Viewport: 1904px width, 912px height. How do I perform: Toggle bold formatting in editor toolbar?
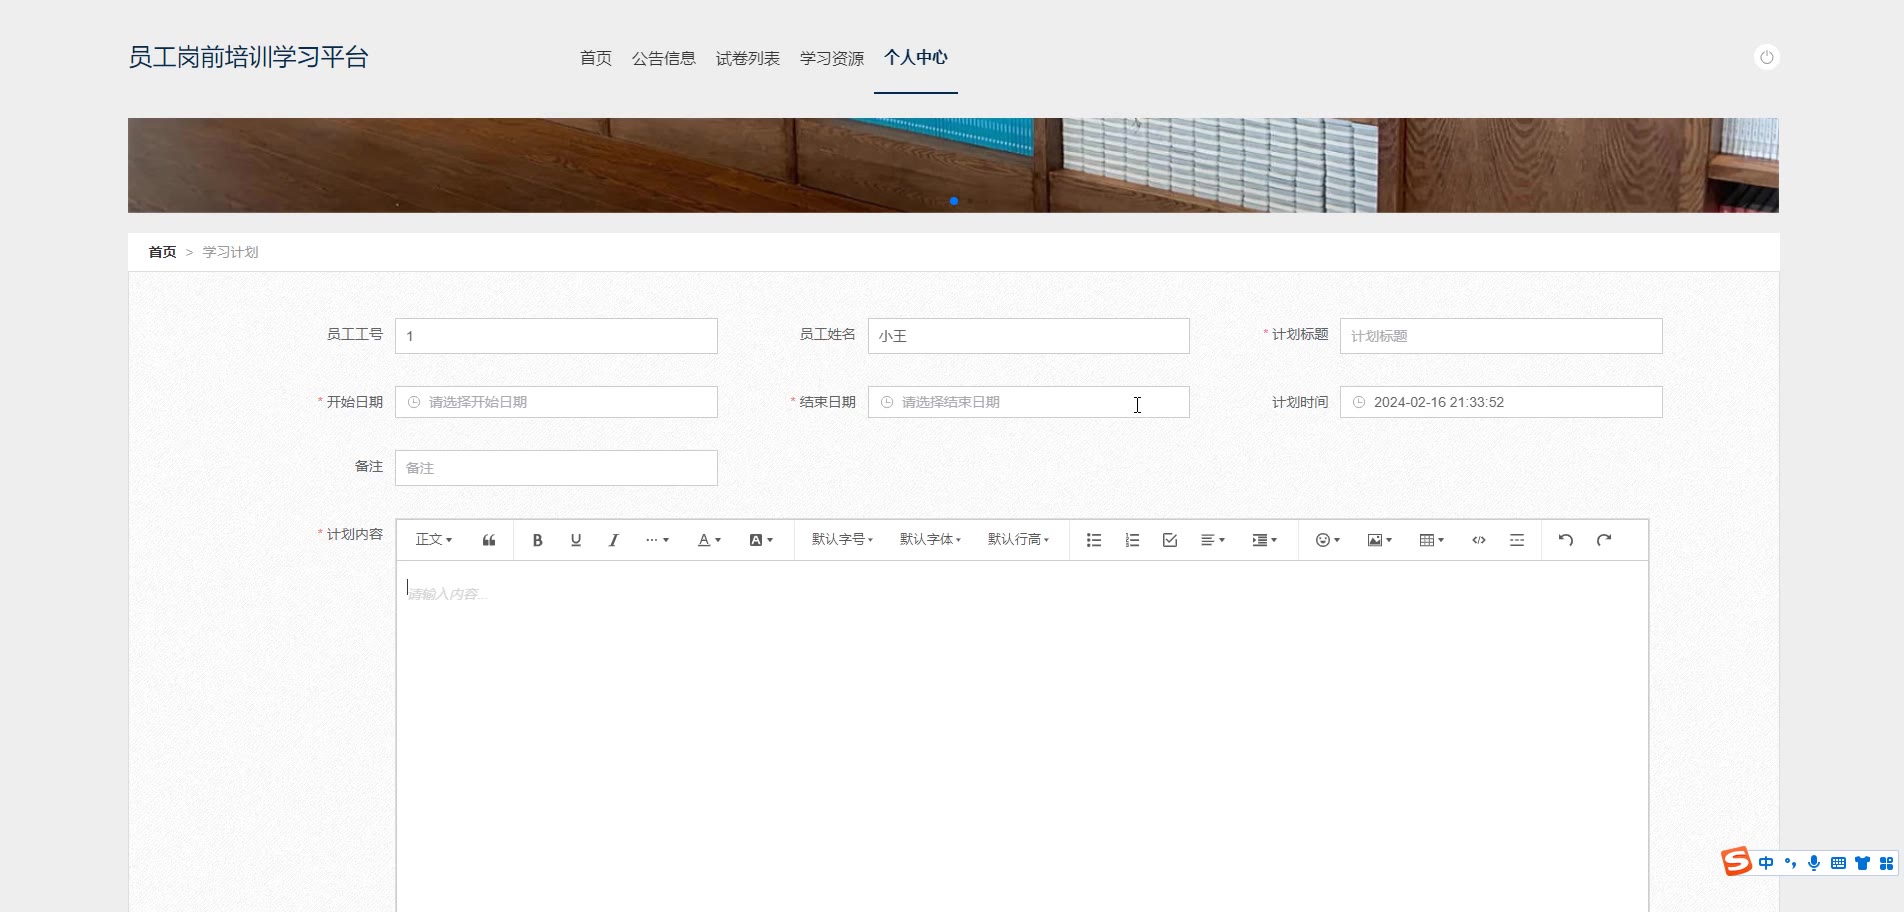[x=537, y=540]
